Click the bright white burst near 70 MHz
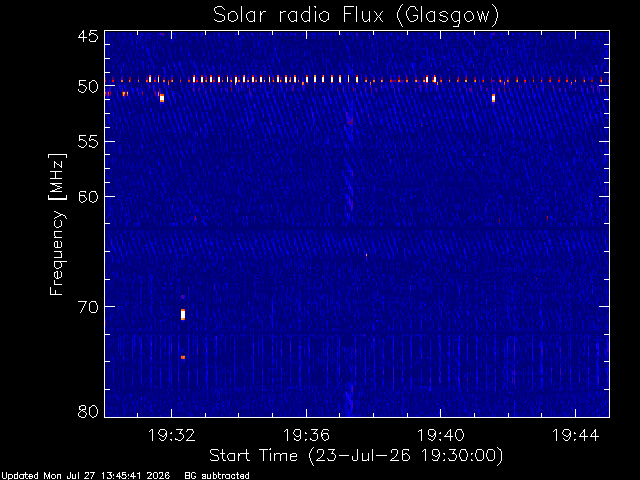 click(183, 315)
